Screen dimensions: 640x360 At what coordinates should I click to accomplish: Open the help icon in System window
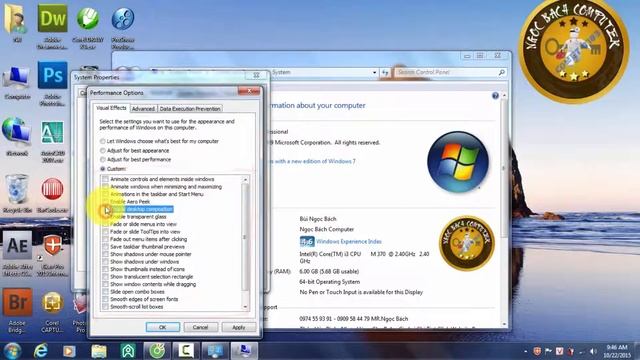(x=495, y=96)
